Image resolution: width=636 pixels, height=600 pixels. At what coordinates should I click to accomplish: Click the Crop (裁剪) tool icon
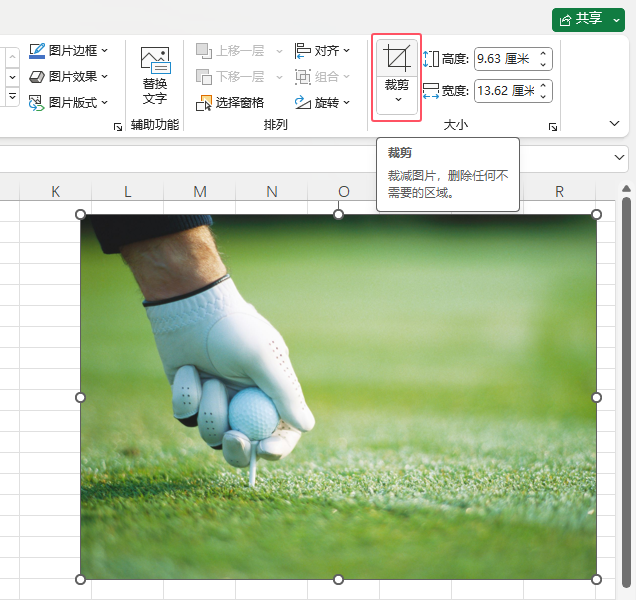pos(397,58)
